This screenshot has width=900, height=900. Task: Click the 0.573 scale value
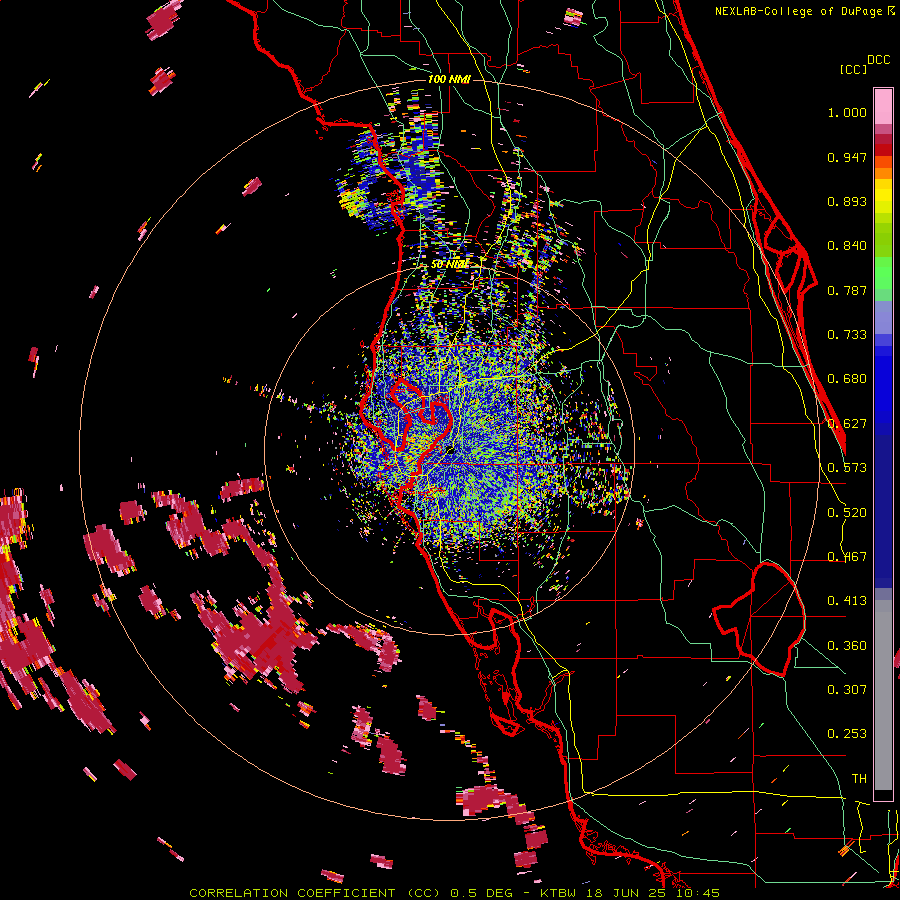point(847,468)
